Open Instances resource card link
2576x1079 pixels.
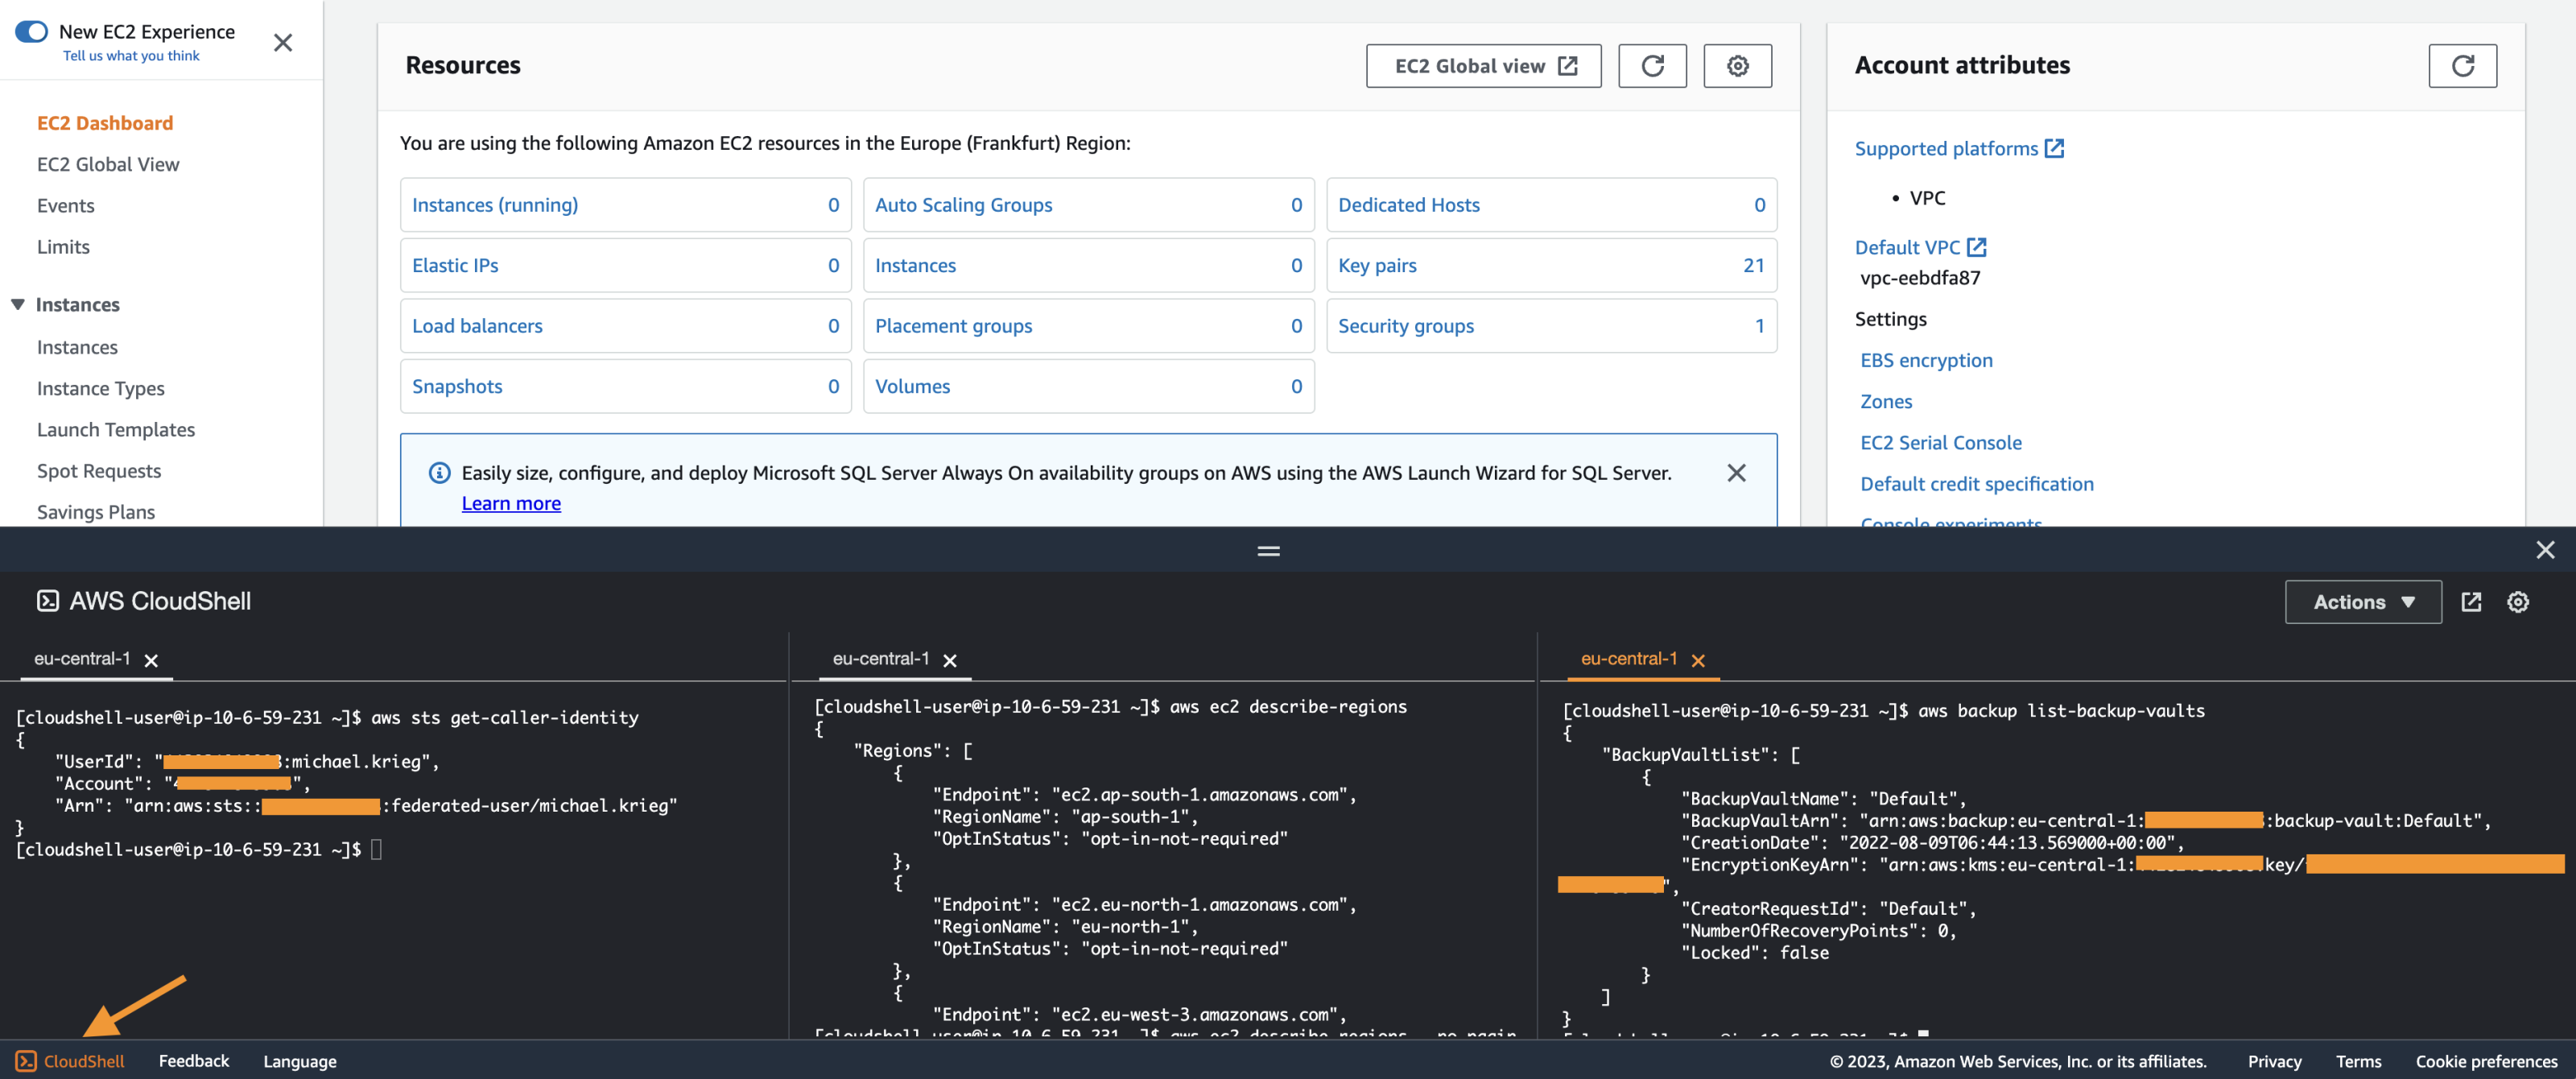[x=915, y=265]
